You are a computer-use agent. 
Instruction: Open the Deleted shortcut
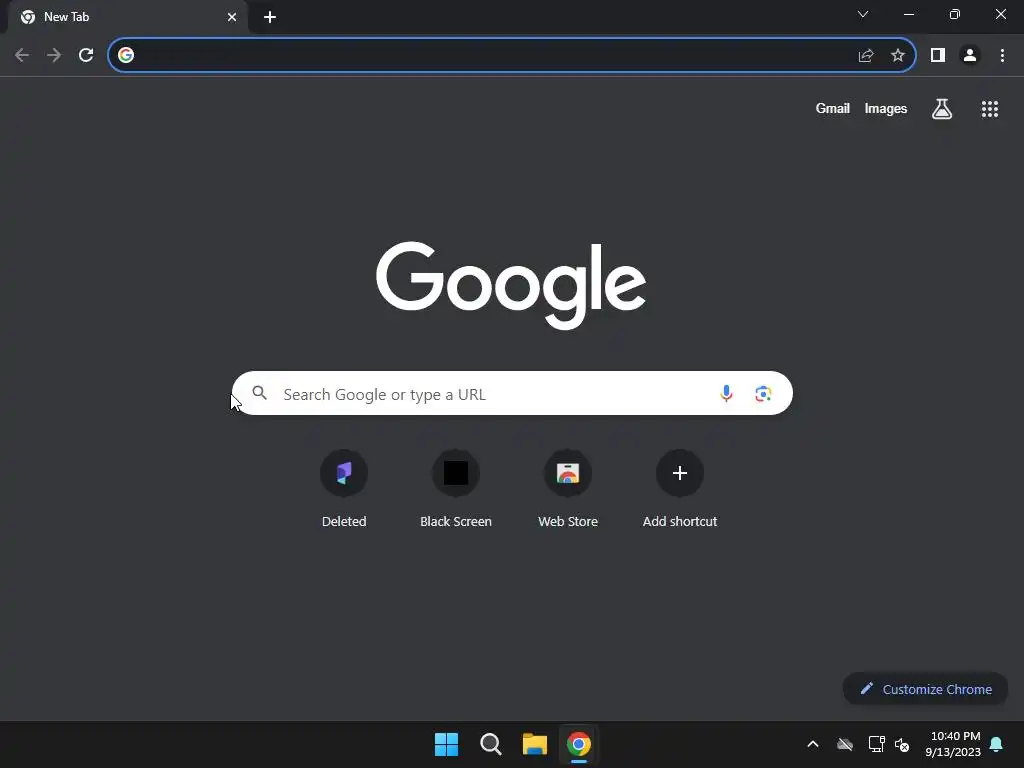click(344, 490)
